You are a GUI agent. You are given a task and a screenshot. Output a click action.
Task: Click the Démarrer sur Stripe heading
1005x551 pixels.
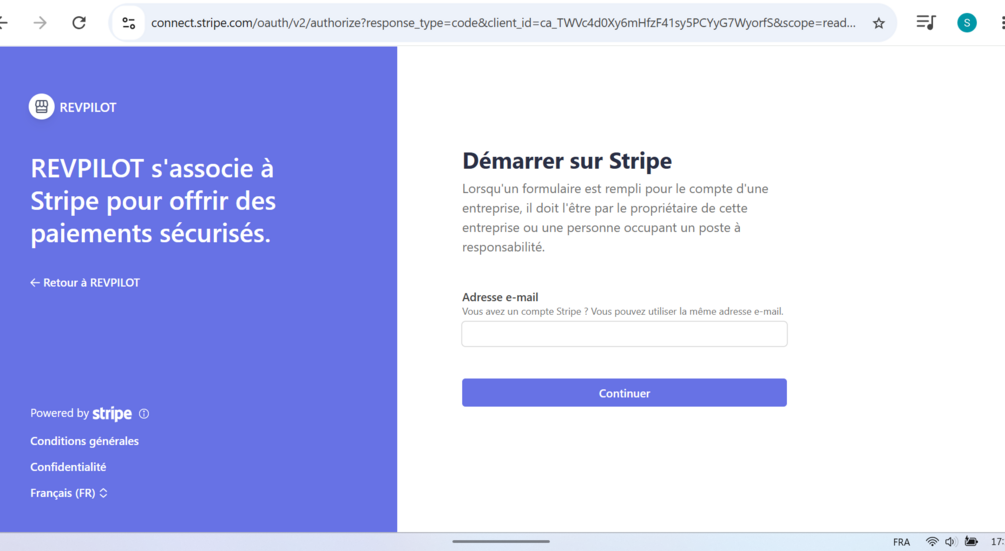tap(567, 161)
